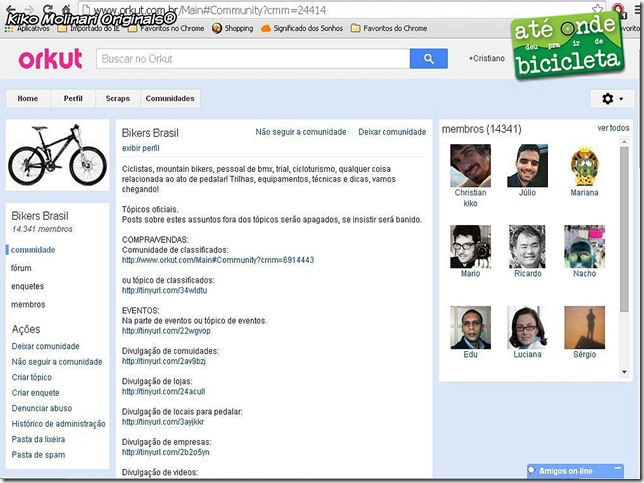
Task: Open Pasta da lixeira
Action: (38, 439)
